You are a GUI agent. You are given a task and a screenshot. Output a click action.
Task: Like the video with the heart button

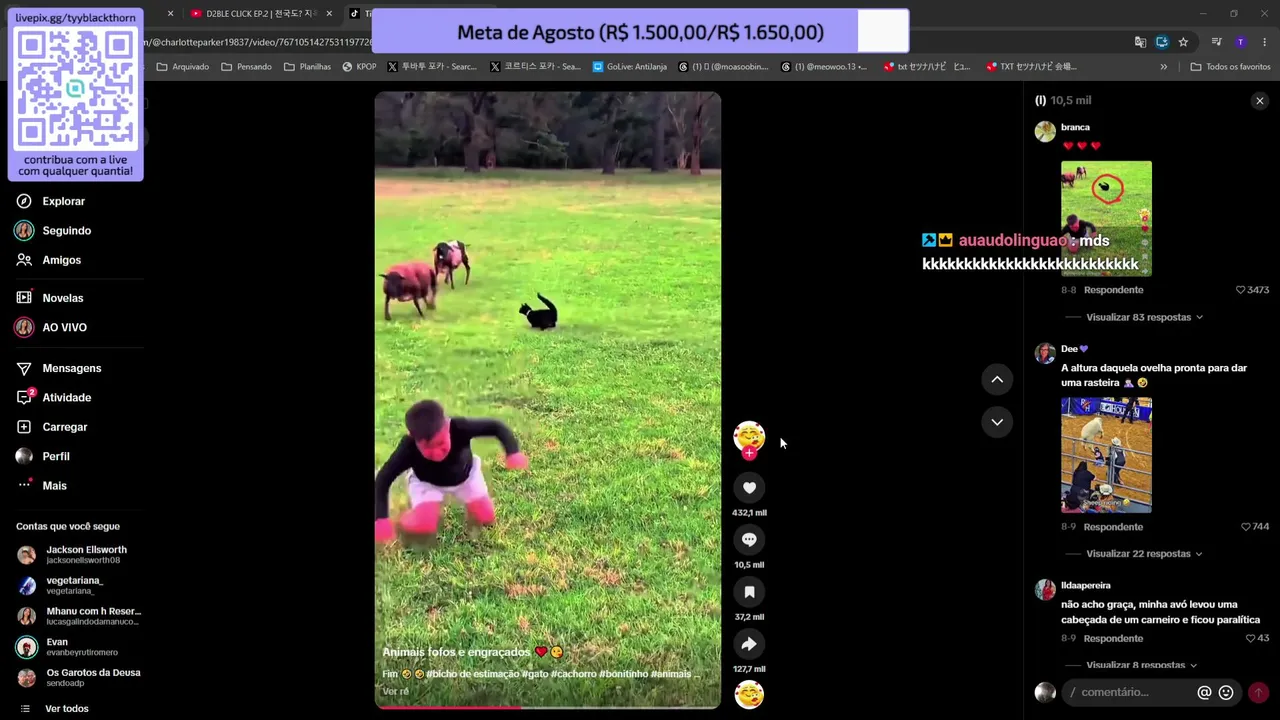pyautogui.click(x=749, y=487)
